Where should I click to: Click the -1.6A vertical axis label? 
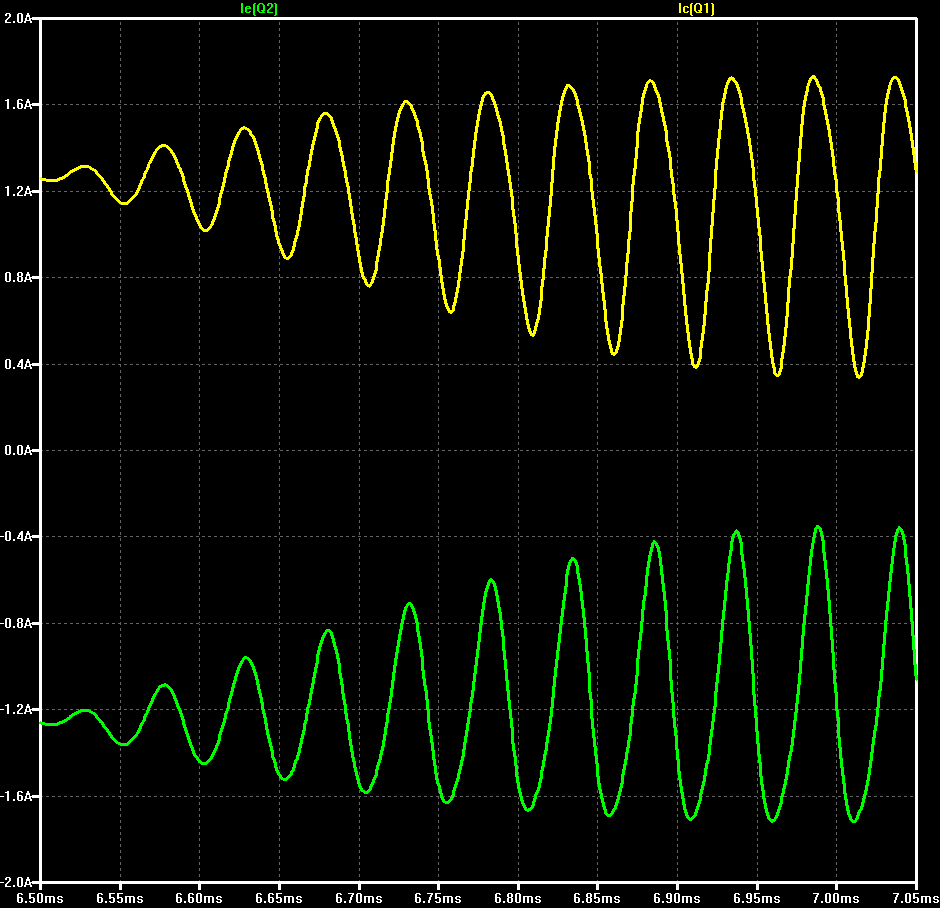click(x=16, y=797)
